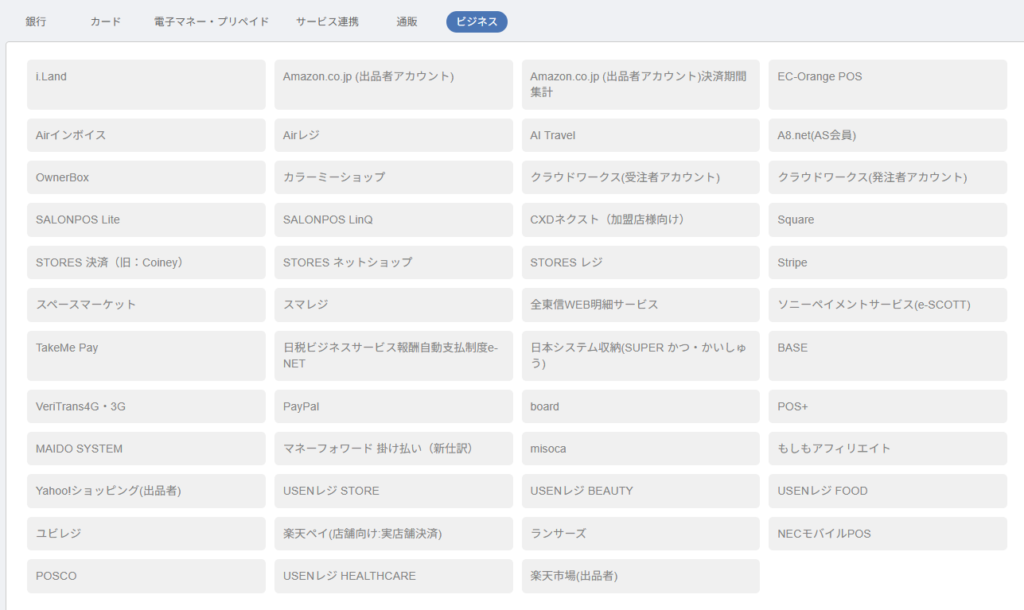Select SALONPOS LinQ

click(x=393, y=219)
